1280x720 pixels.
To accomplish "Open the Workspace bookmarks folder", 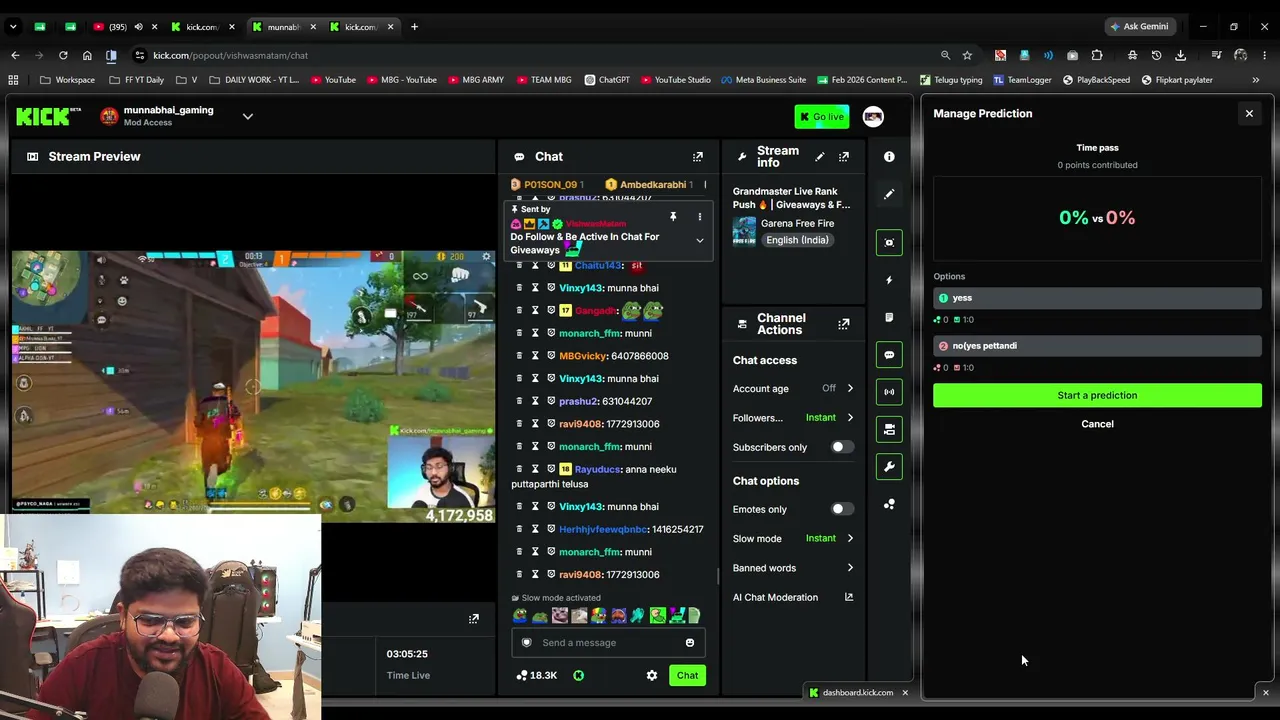I will coord(68,80).
